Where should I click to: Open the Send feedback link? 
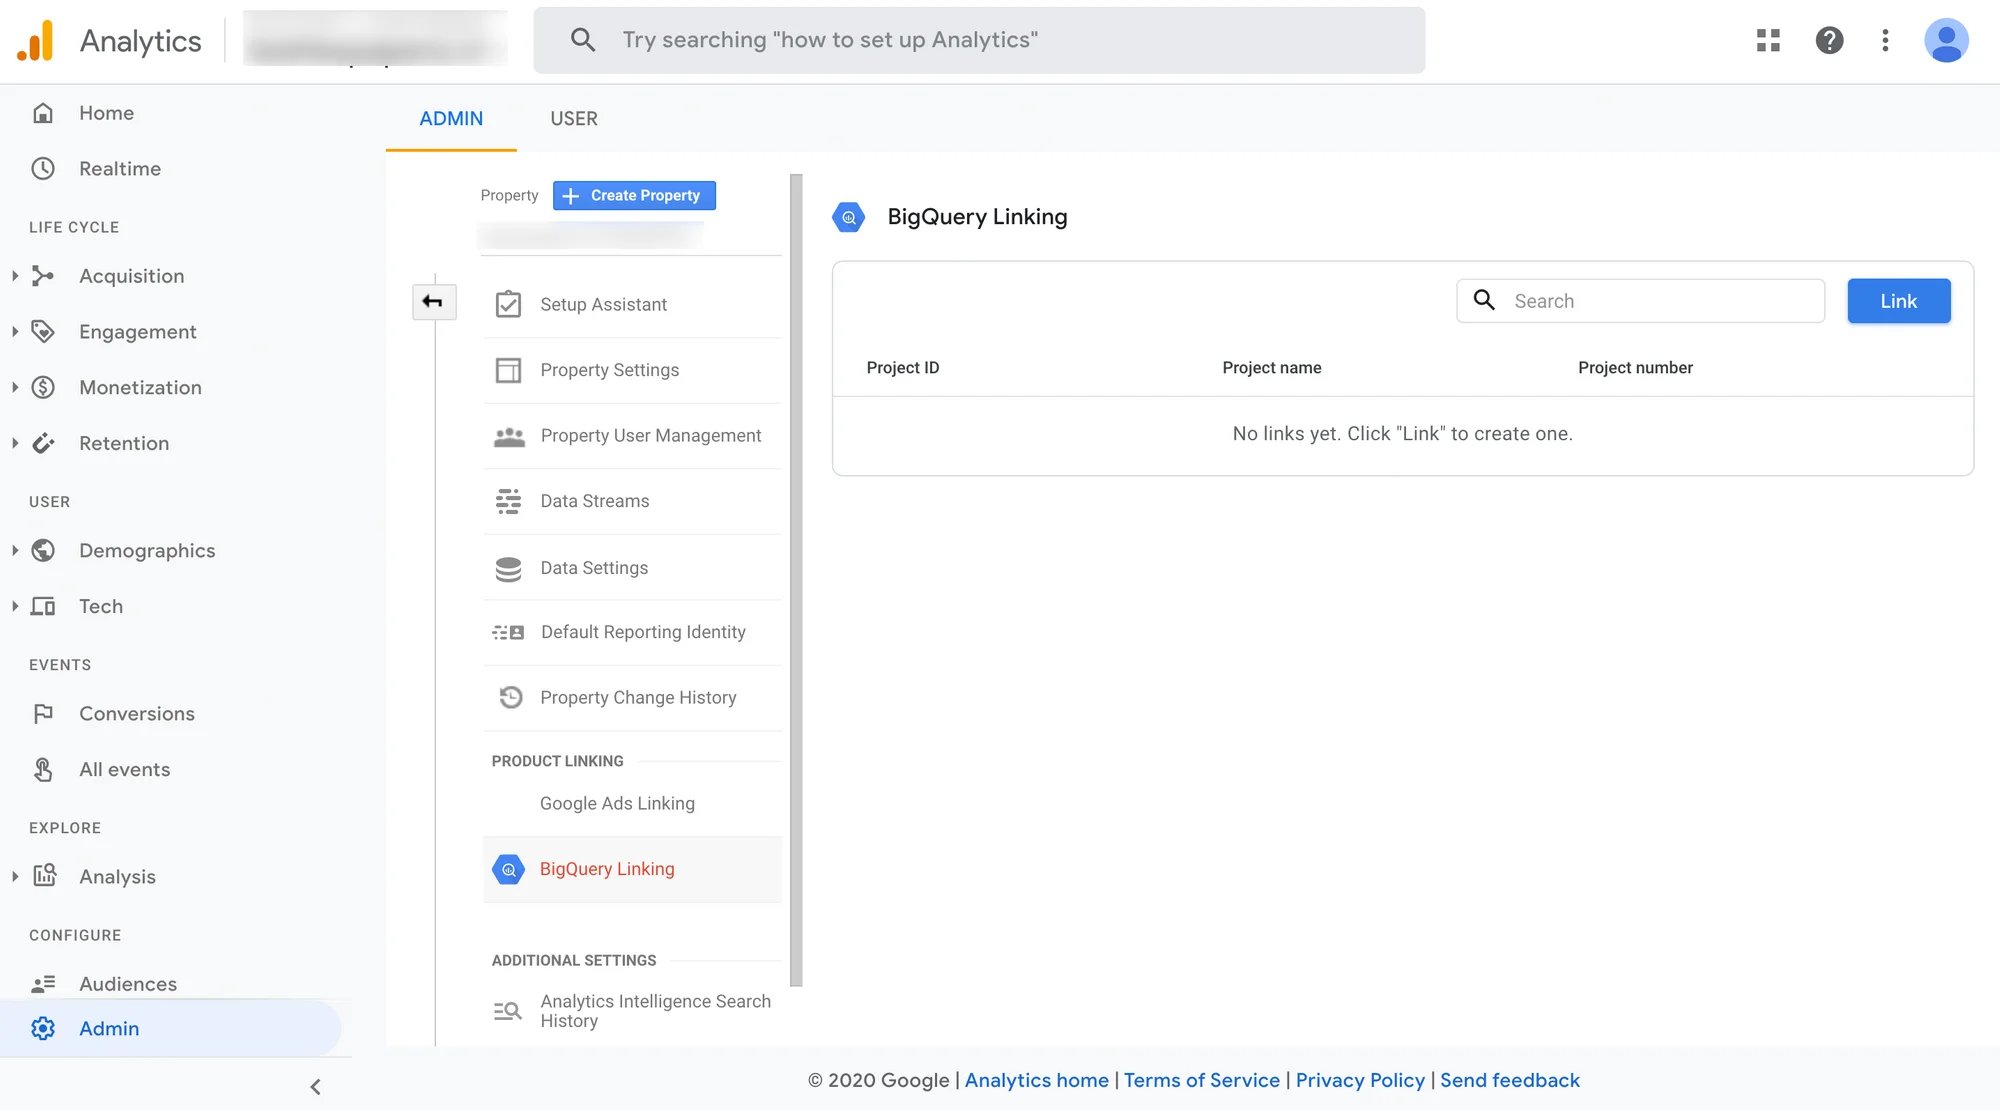point(1511,1080)
